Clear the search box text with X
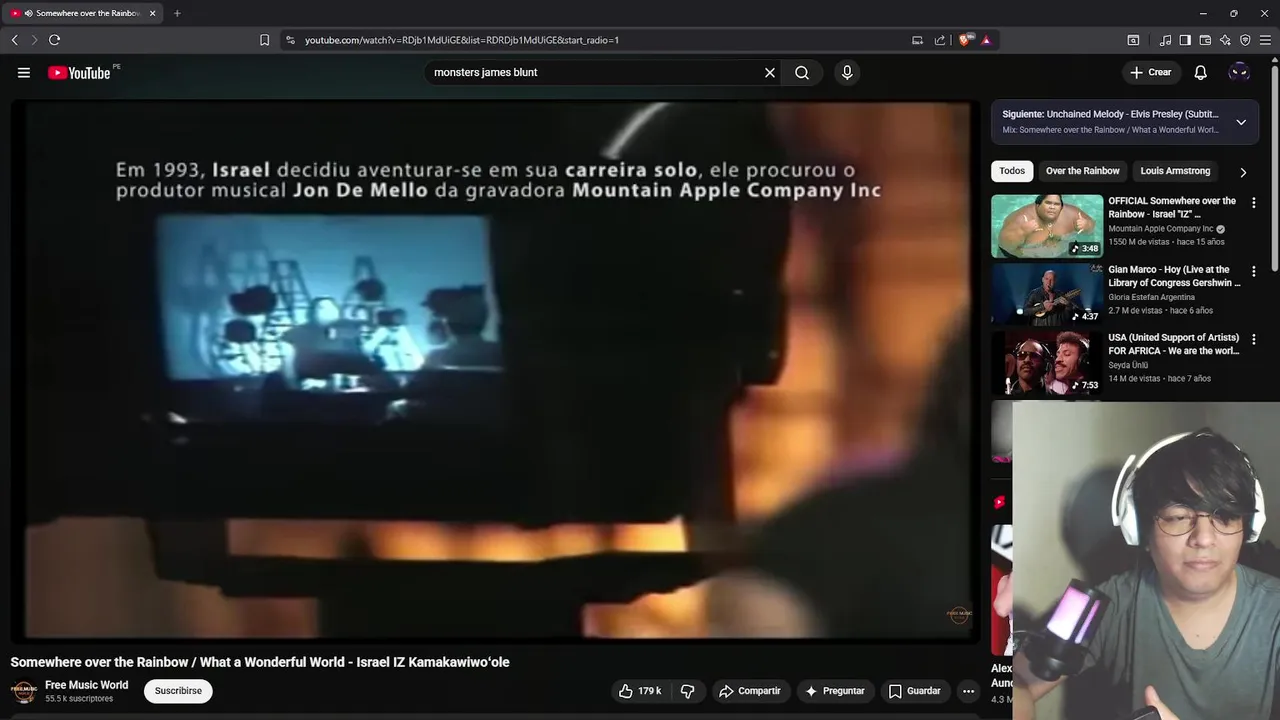 (x=770, y=72)
